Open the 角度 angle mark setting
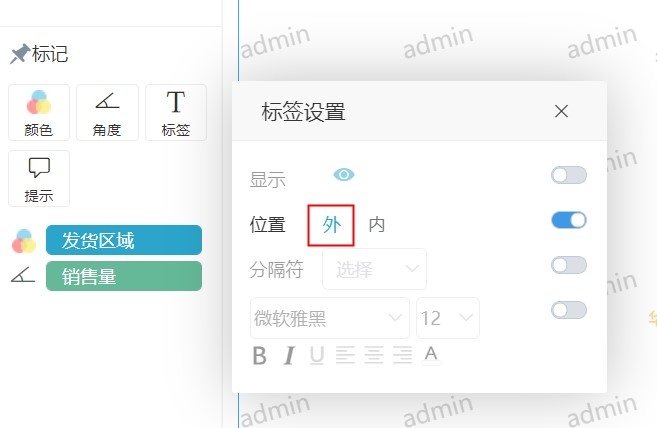657x428 pixels. pyautogui.click(x=107, y=112)
